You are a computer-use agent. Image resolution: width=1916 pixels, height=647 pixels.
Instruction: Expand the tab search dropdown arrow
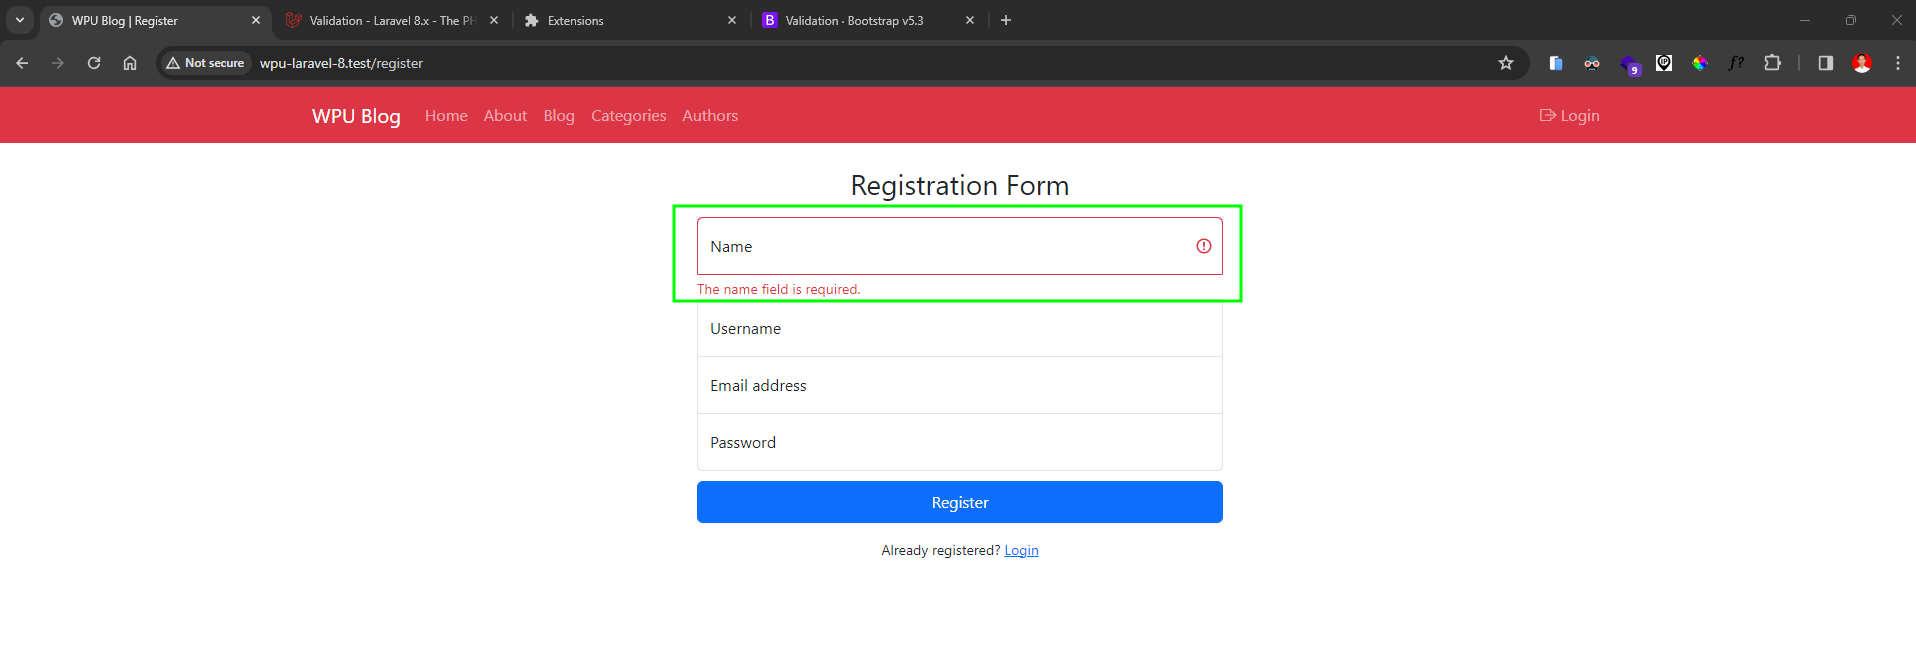tap(20, 20)
